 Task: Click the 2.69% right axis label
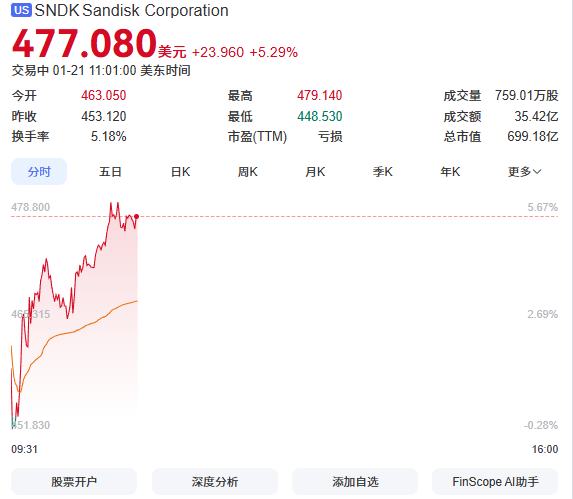[x=542, y=314]
